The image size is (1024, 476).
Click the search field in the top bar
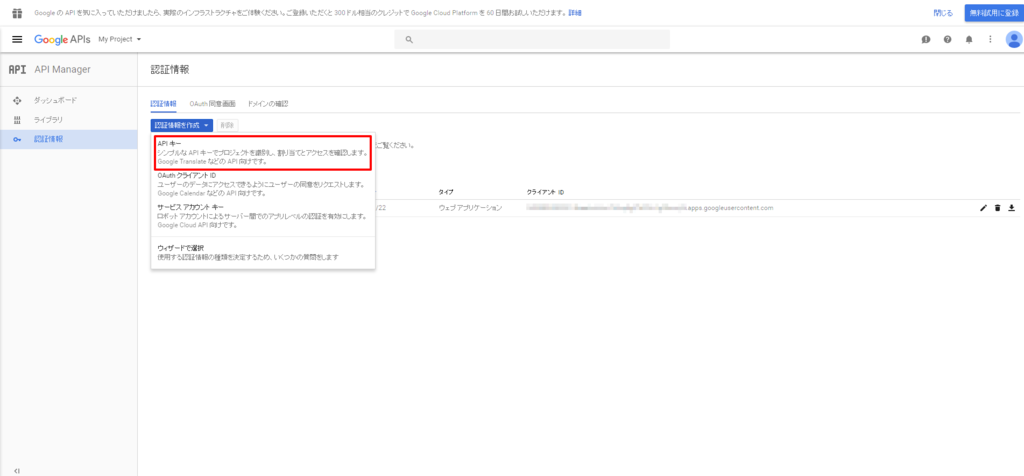tap(532, 39)
